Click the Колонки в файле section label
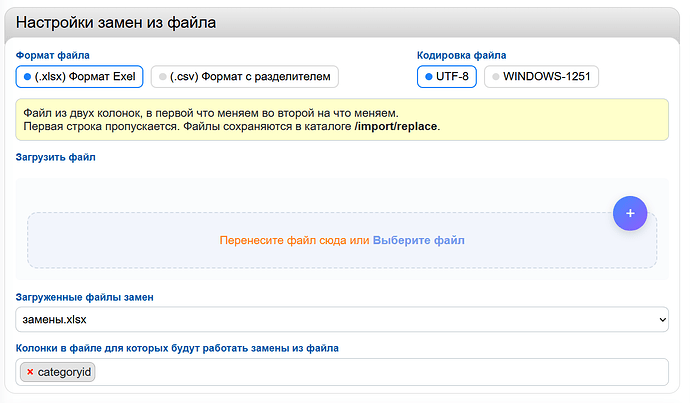 coord(177,348)
